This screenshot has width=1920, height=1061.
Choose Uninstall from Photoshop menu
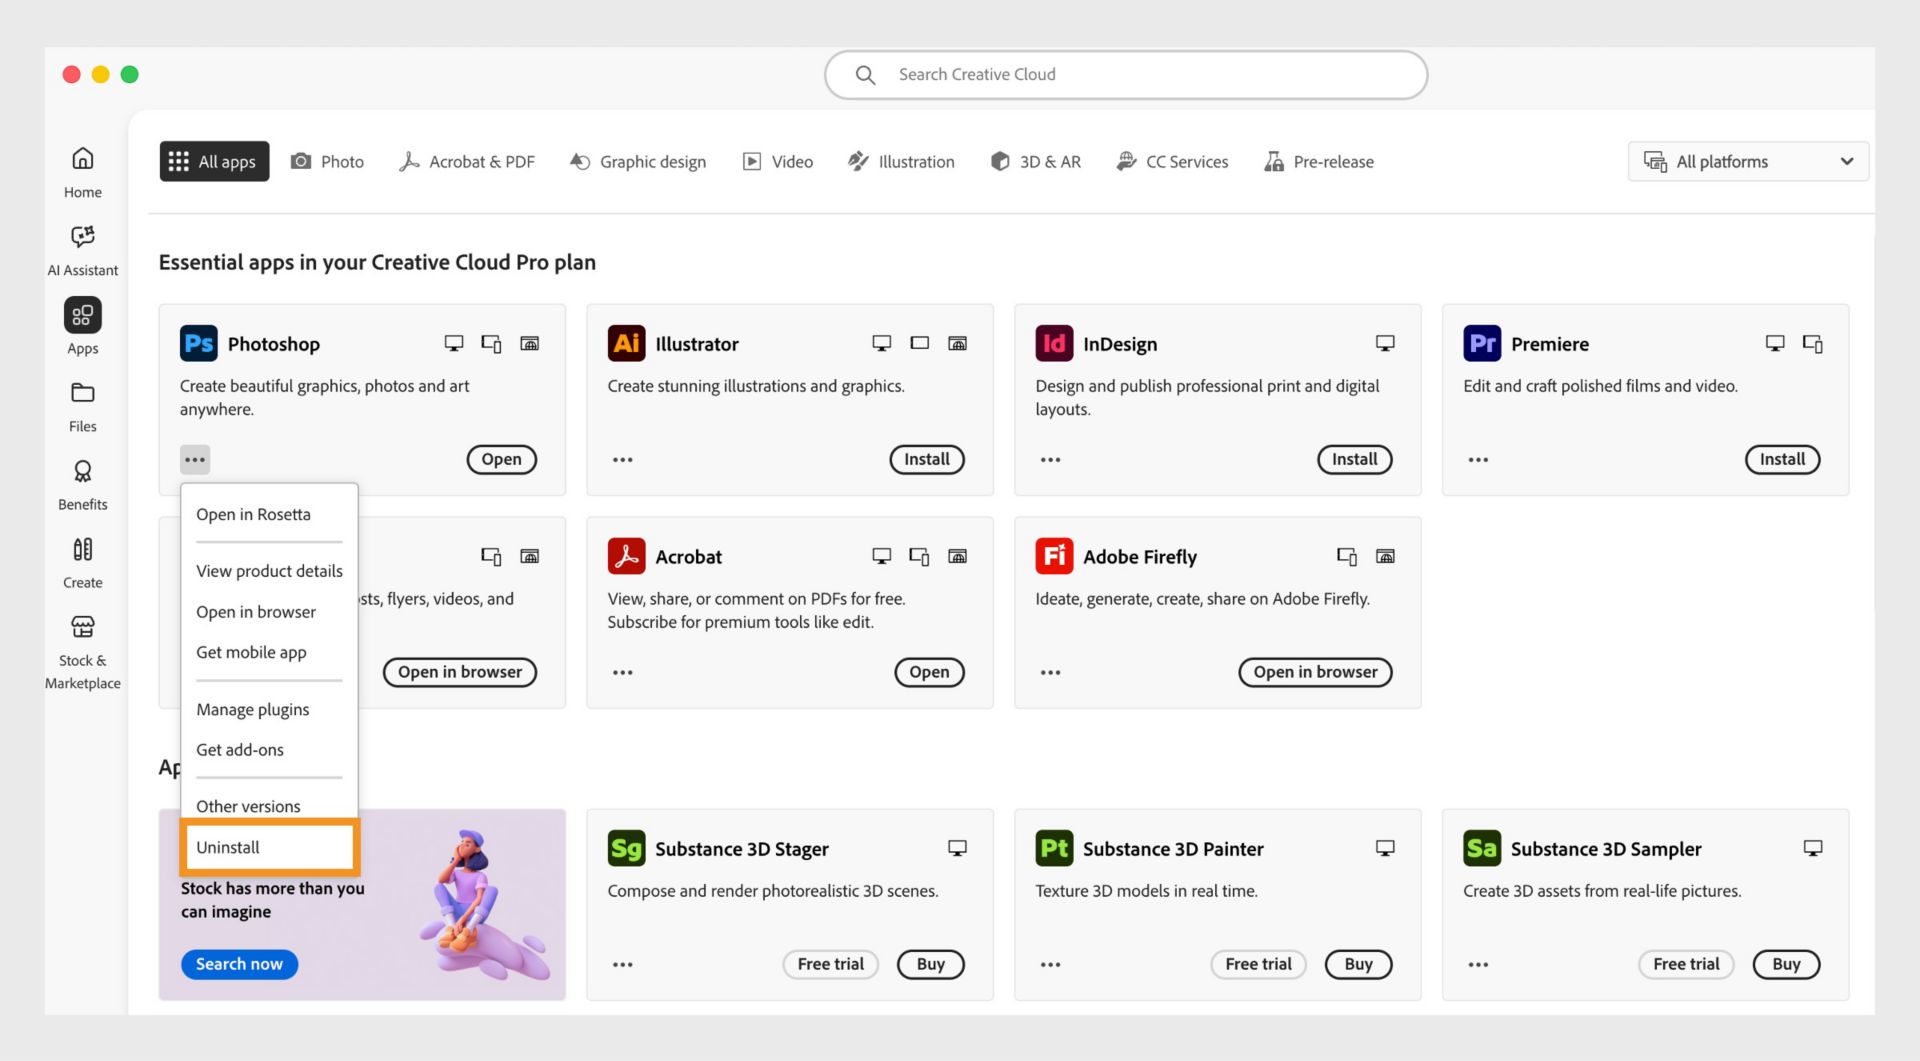point(269,847)
